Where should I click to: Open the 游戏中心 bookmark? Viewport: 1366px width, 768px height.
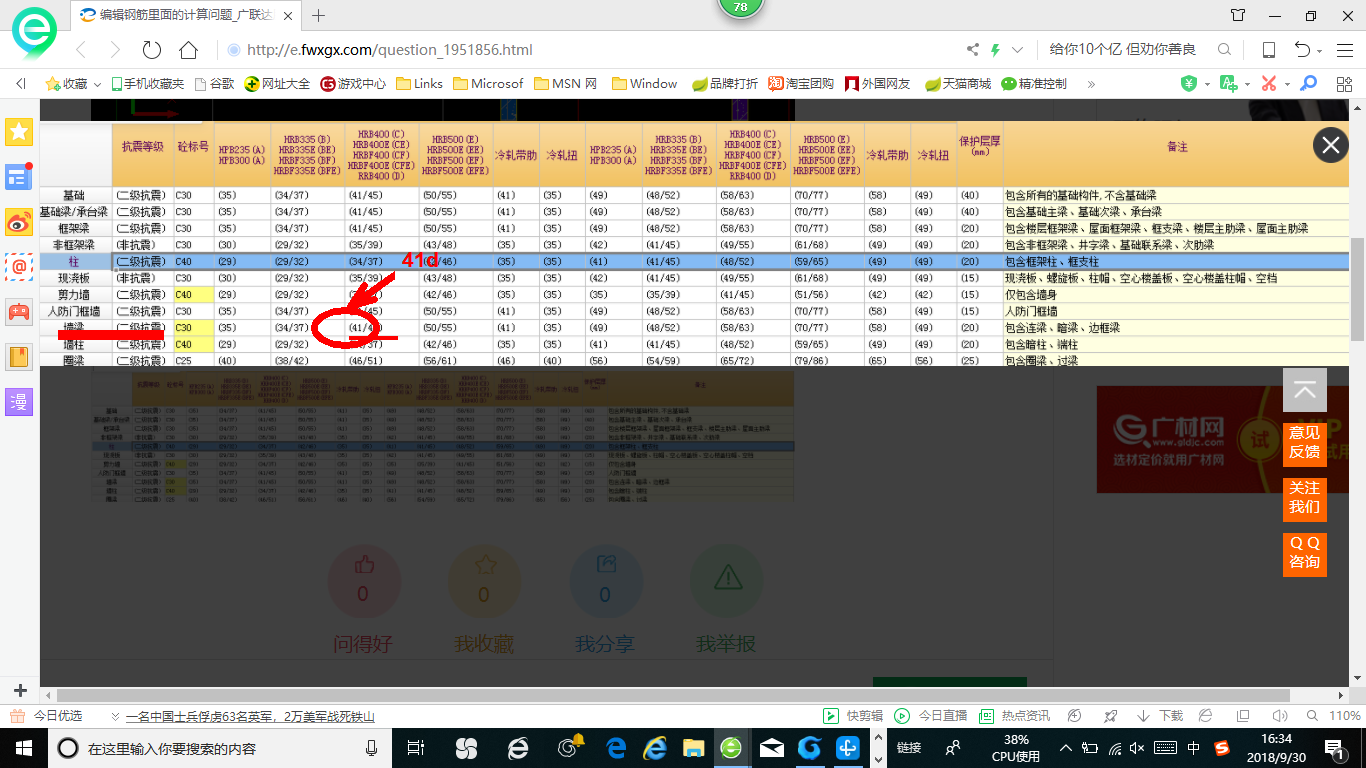click(x=353, y=84)
